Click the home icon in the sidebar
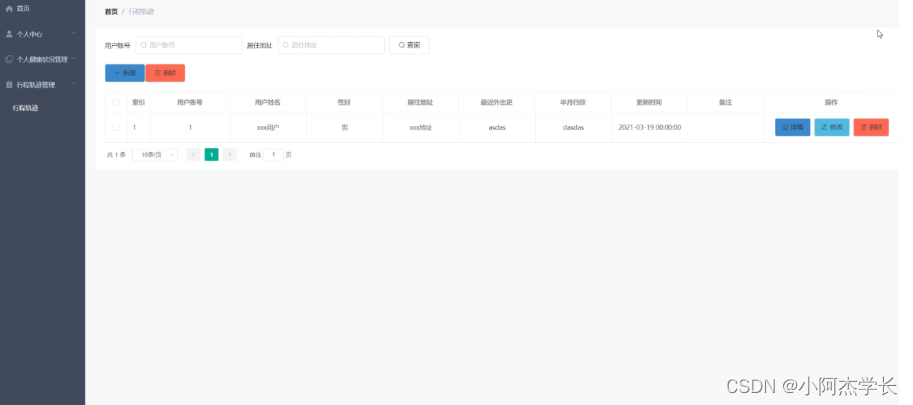 coord(9,9)
